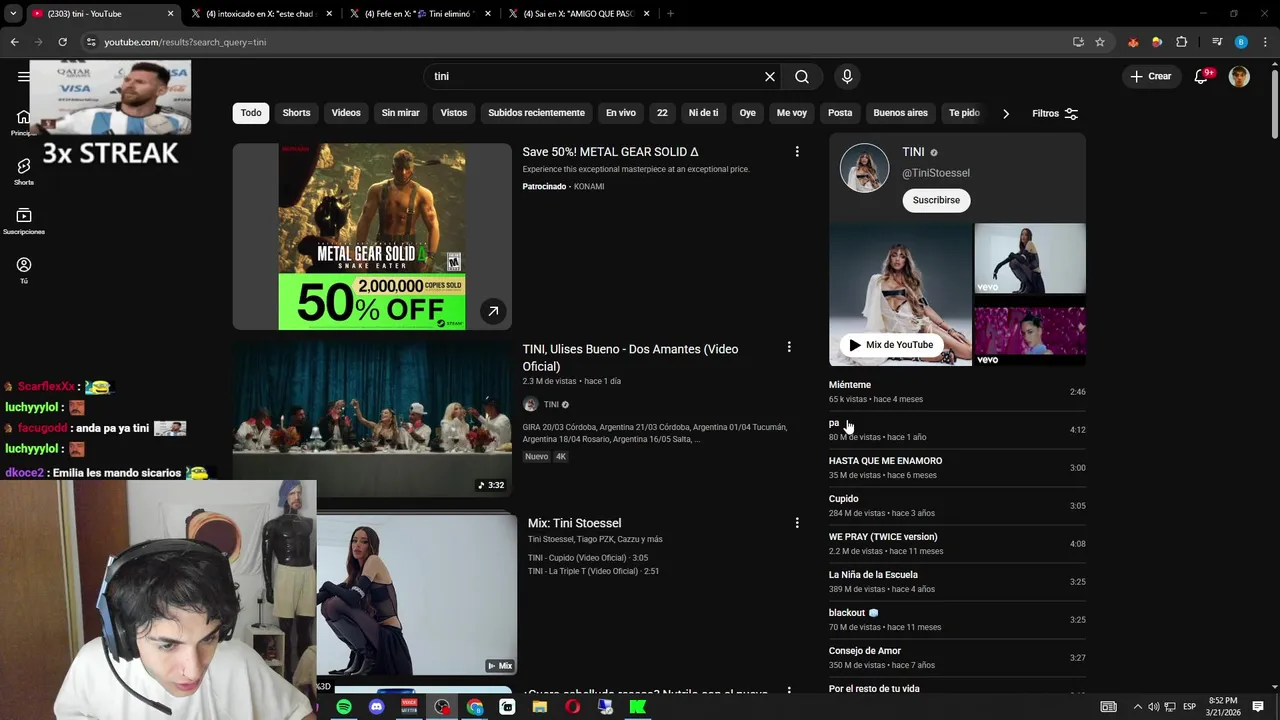This screenshot has height=720, width=1280.
Task: Open options menu for Dos Amantes video
Action: 789,347
